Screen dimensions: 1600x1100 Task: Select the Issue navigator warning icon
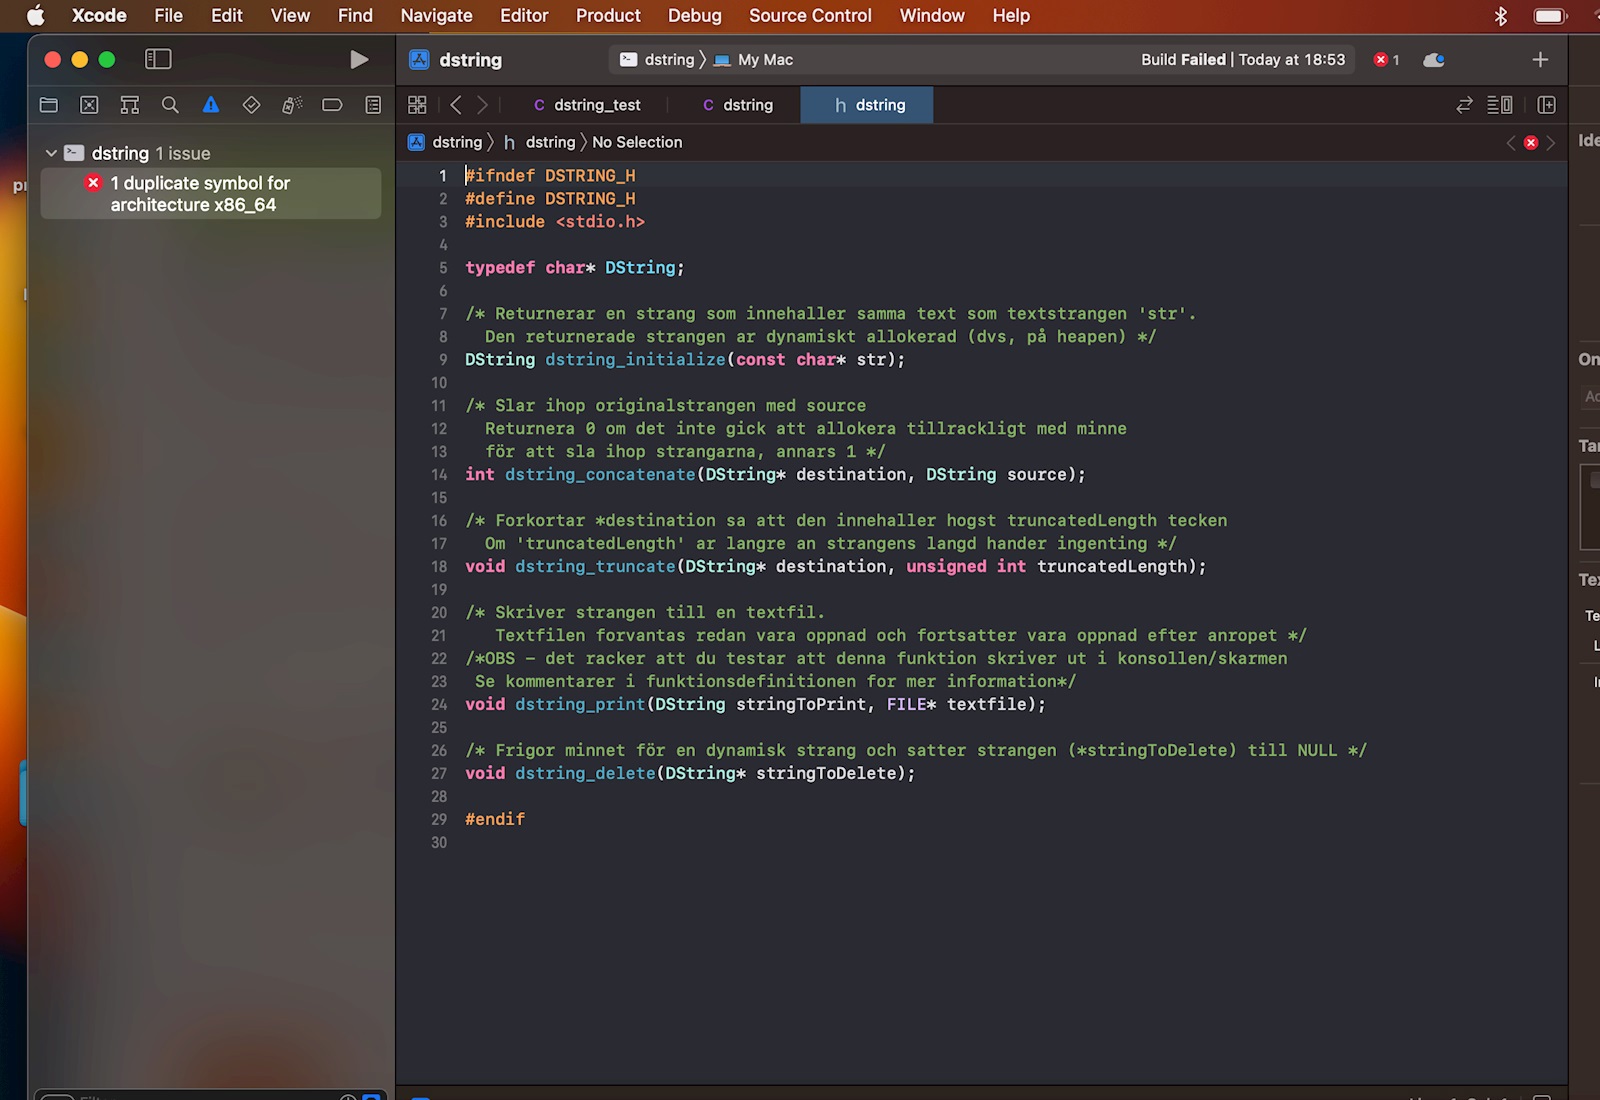pyautogui.click(x=211, y=105)
